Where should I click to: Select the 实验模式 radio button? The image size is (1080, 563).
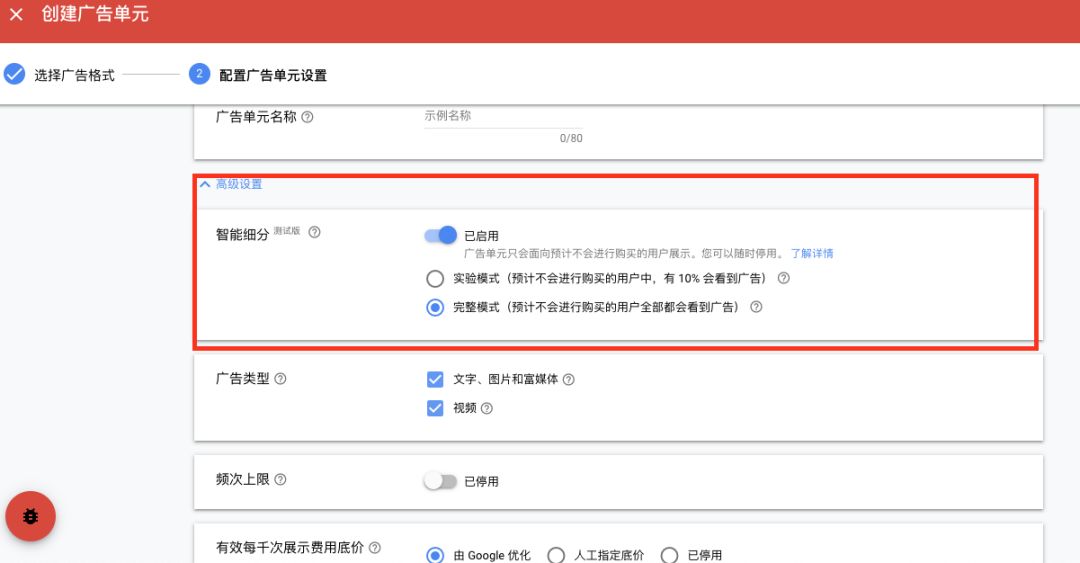point(435,278)
